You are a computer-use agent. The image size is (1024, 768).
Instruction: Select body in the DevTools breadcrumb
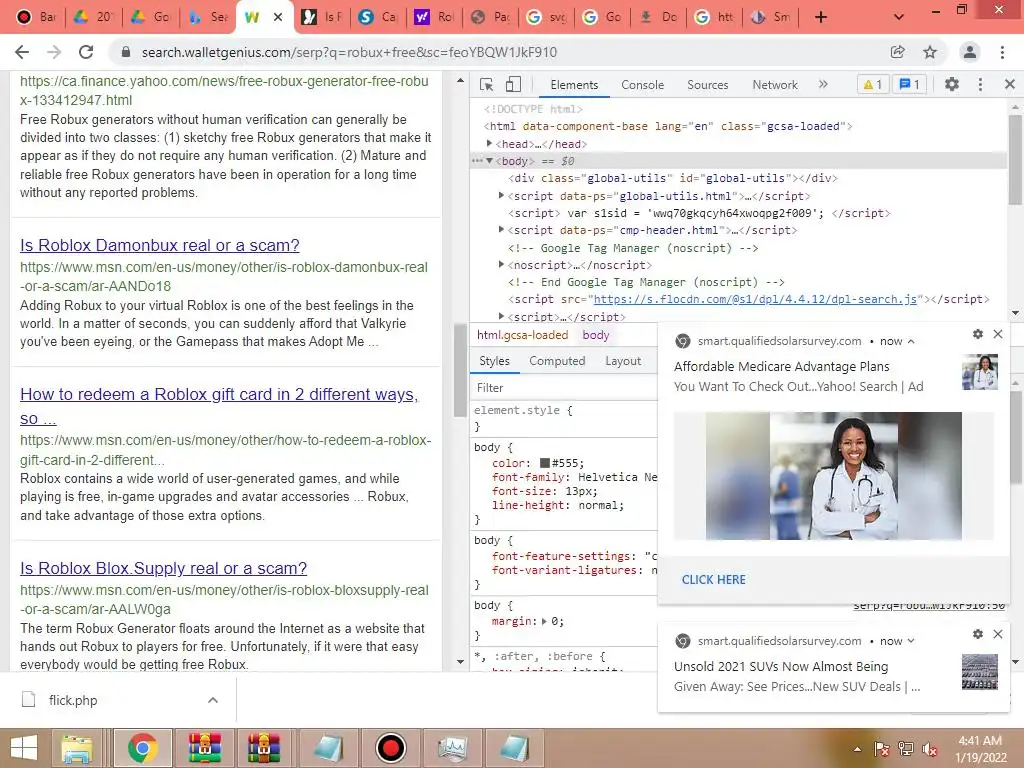tap(596, 335)
